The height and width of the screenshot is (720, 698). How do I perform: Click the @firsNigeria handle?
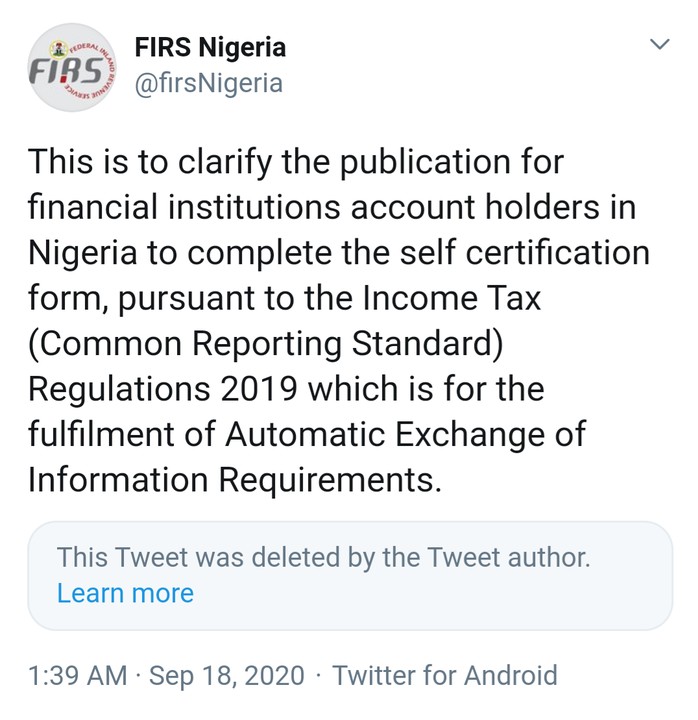coord(208,84)
